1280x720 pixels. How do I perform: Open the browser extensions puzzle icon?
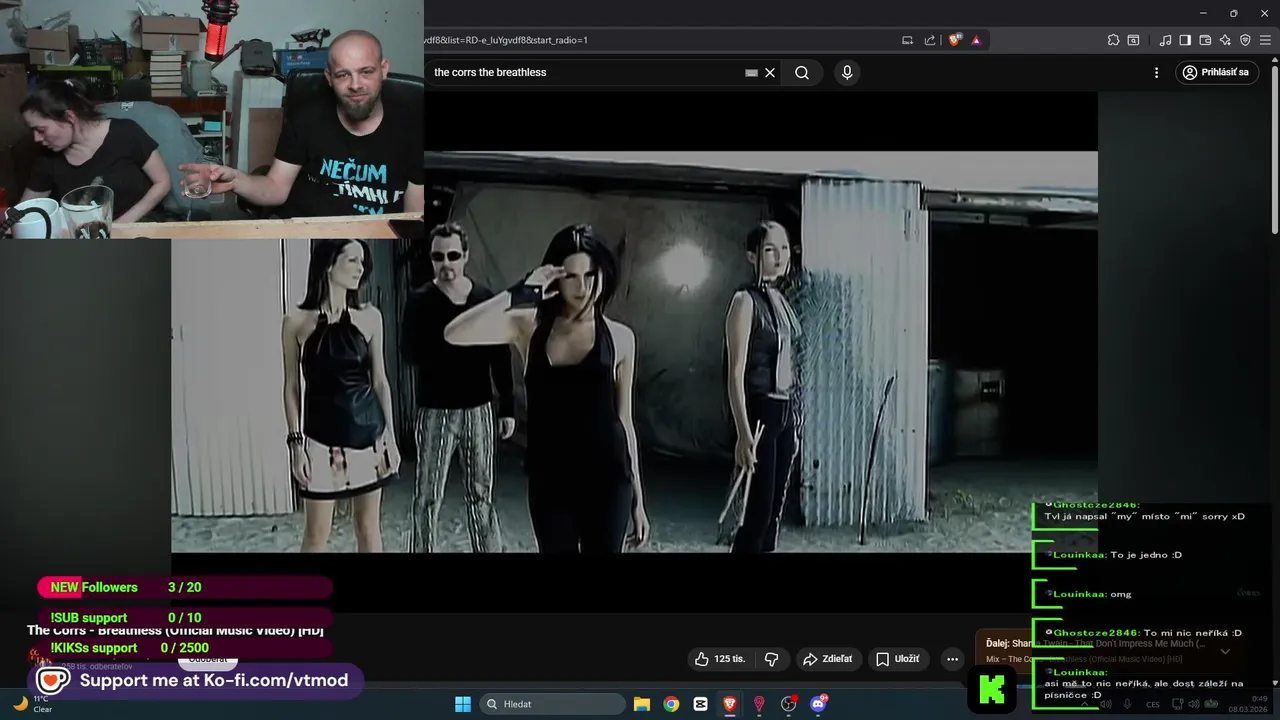click(x=1113, y=40)
